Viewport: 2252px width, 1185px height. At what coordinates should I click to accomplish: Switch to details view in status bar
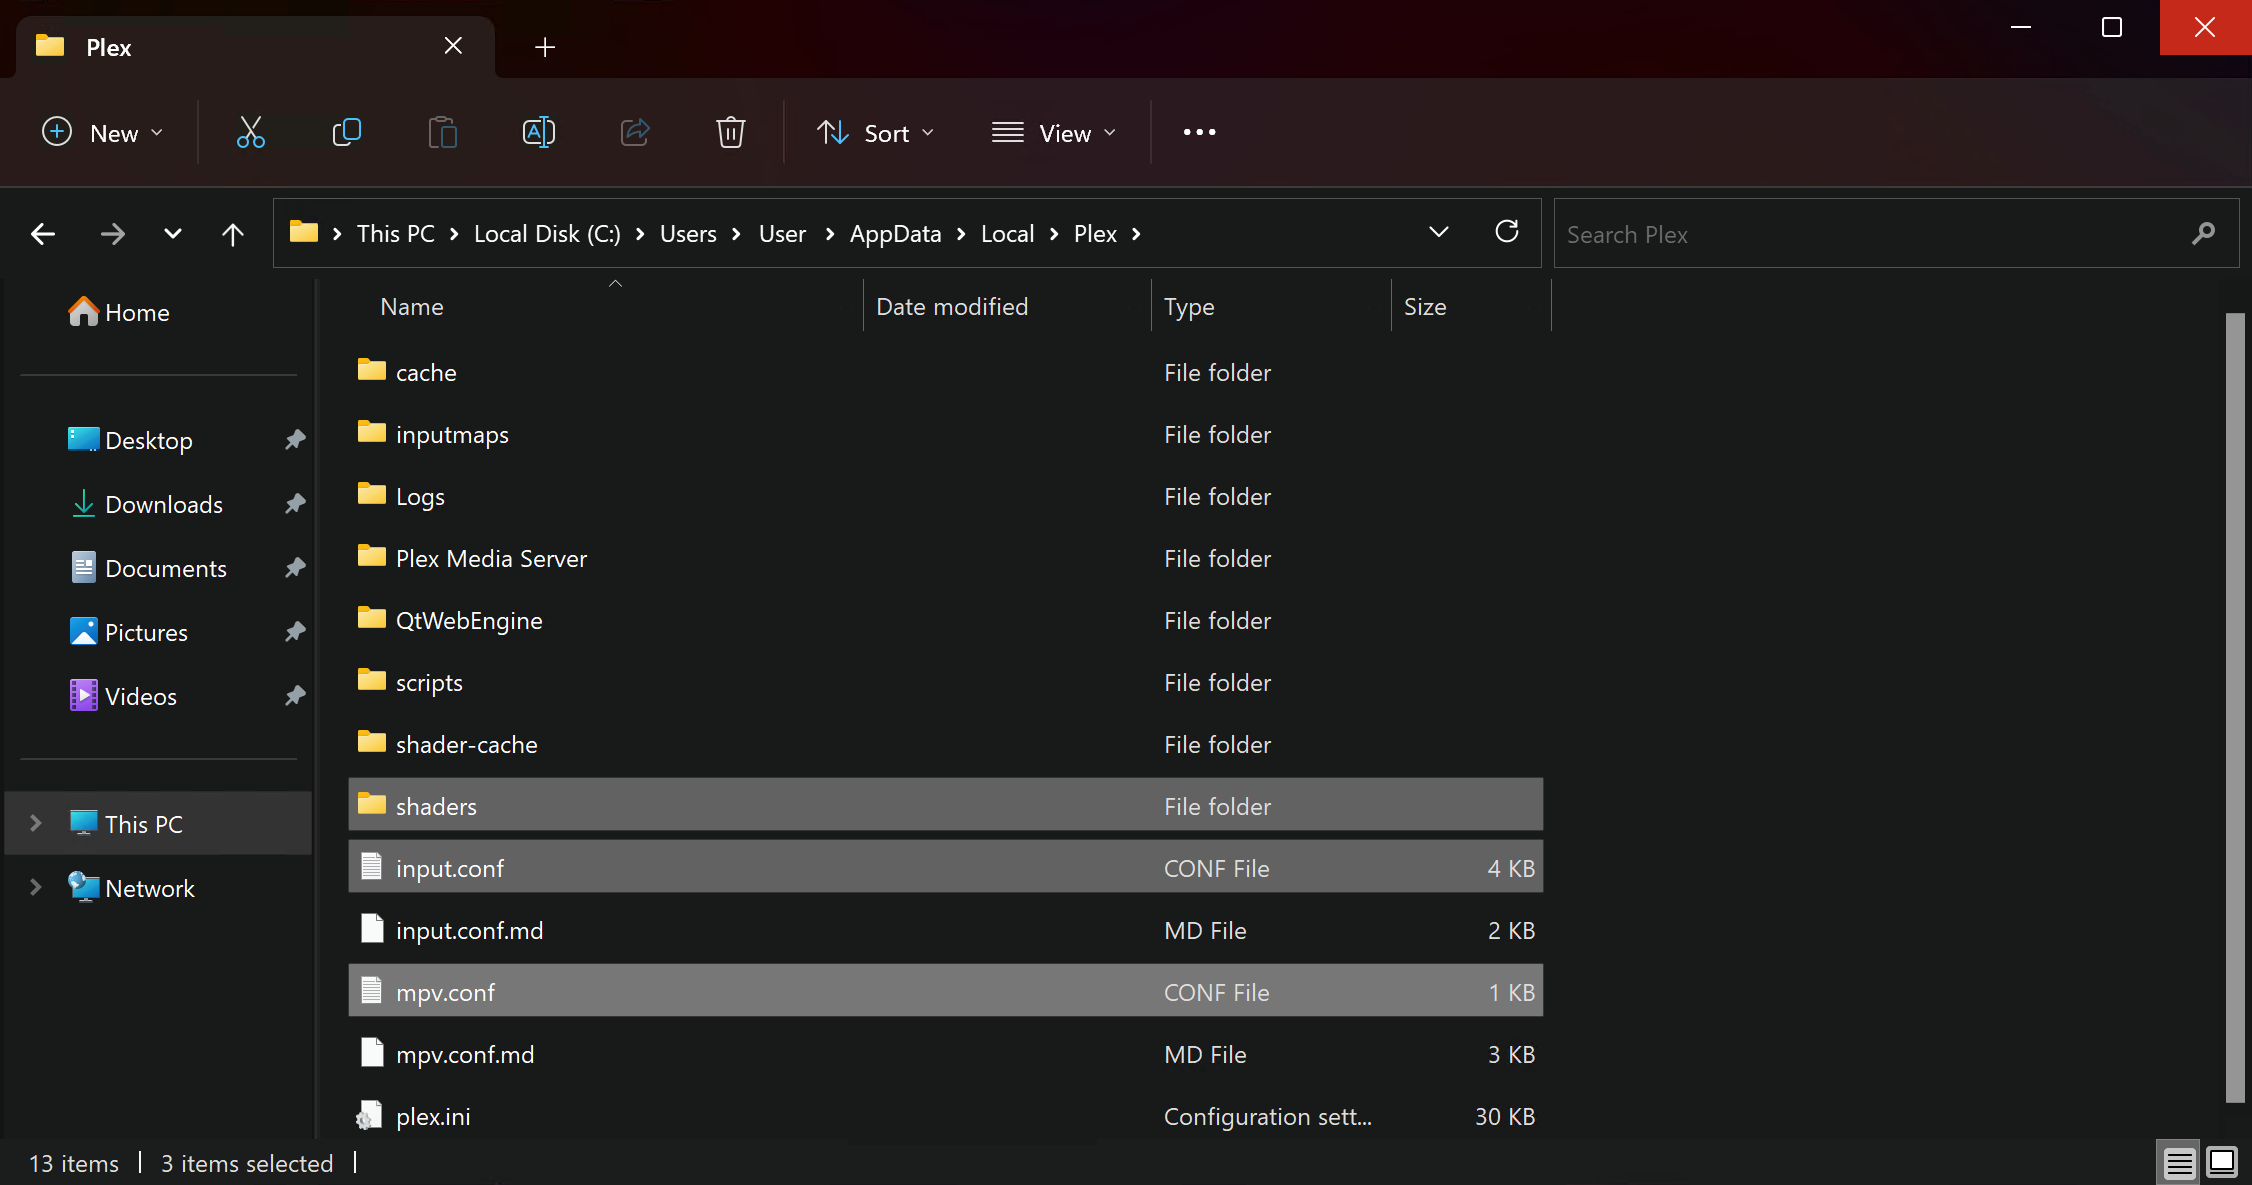(x=2179, y=1162)
